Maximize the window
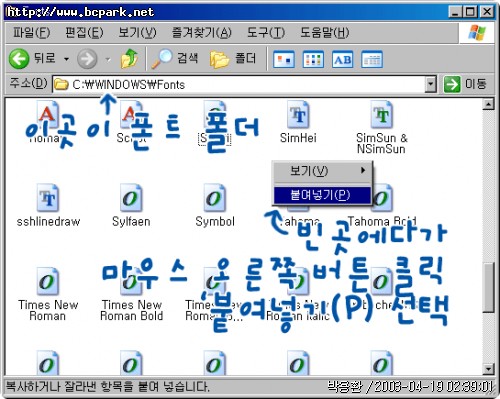The image size is (500, 399). pos(470,12)
